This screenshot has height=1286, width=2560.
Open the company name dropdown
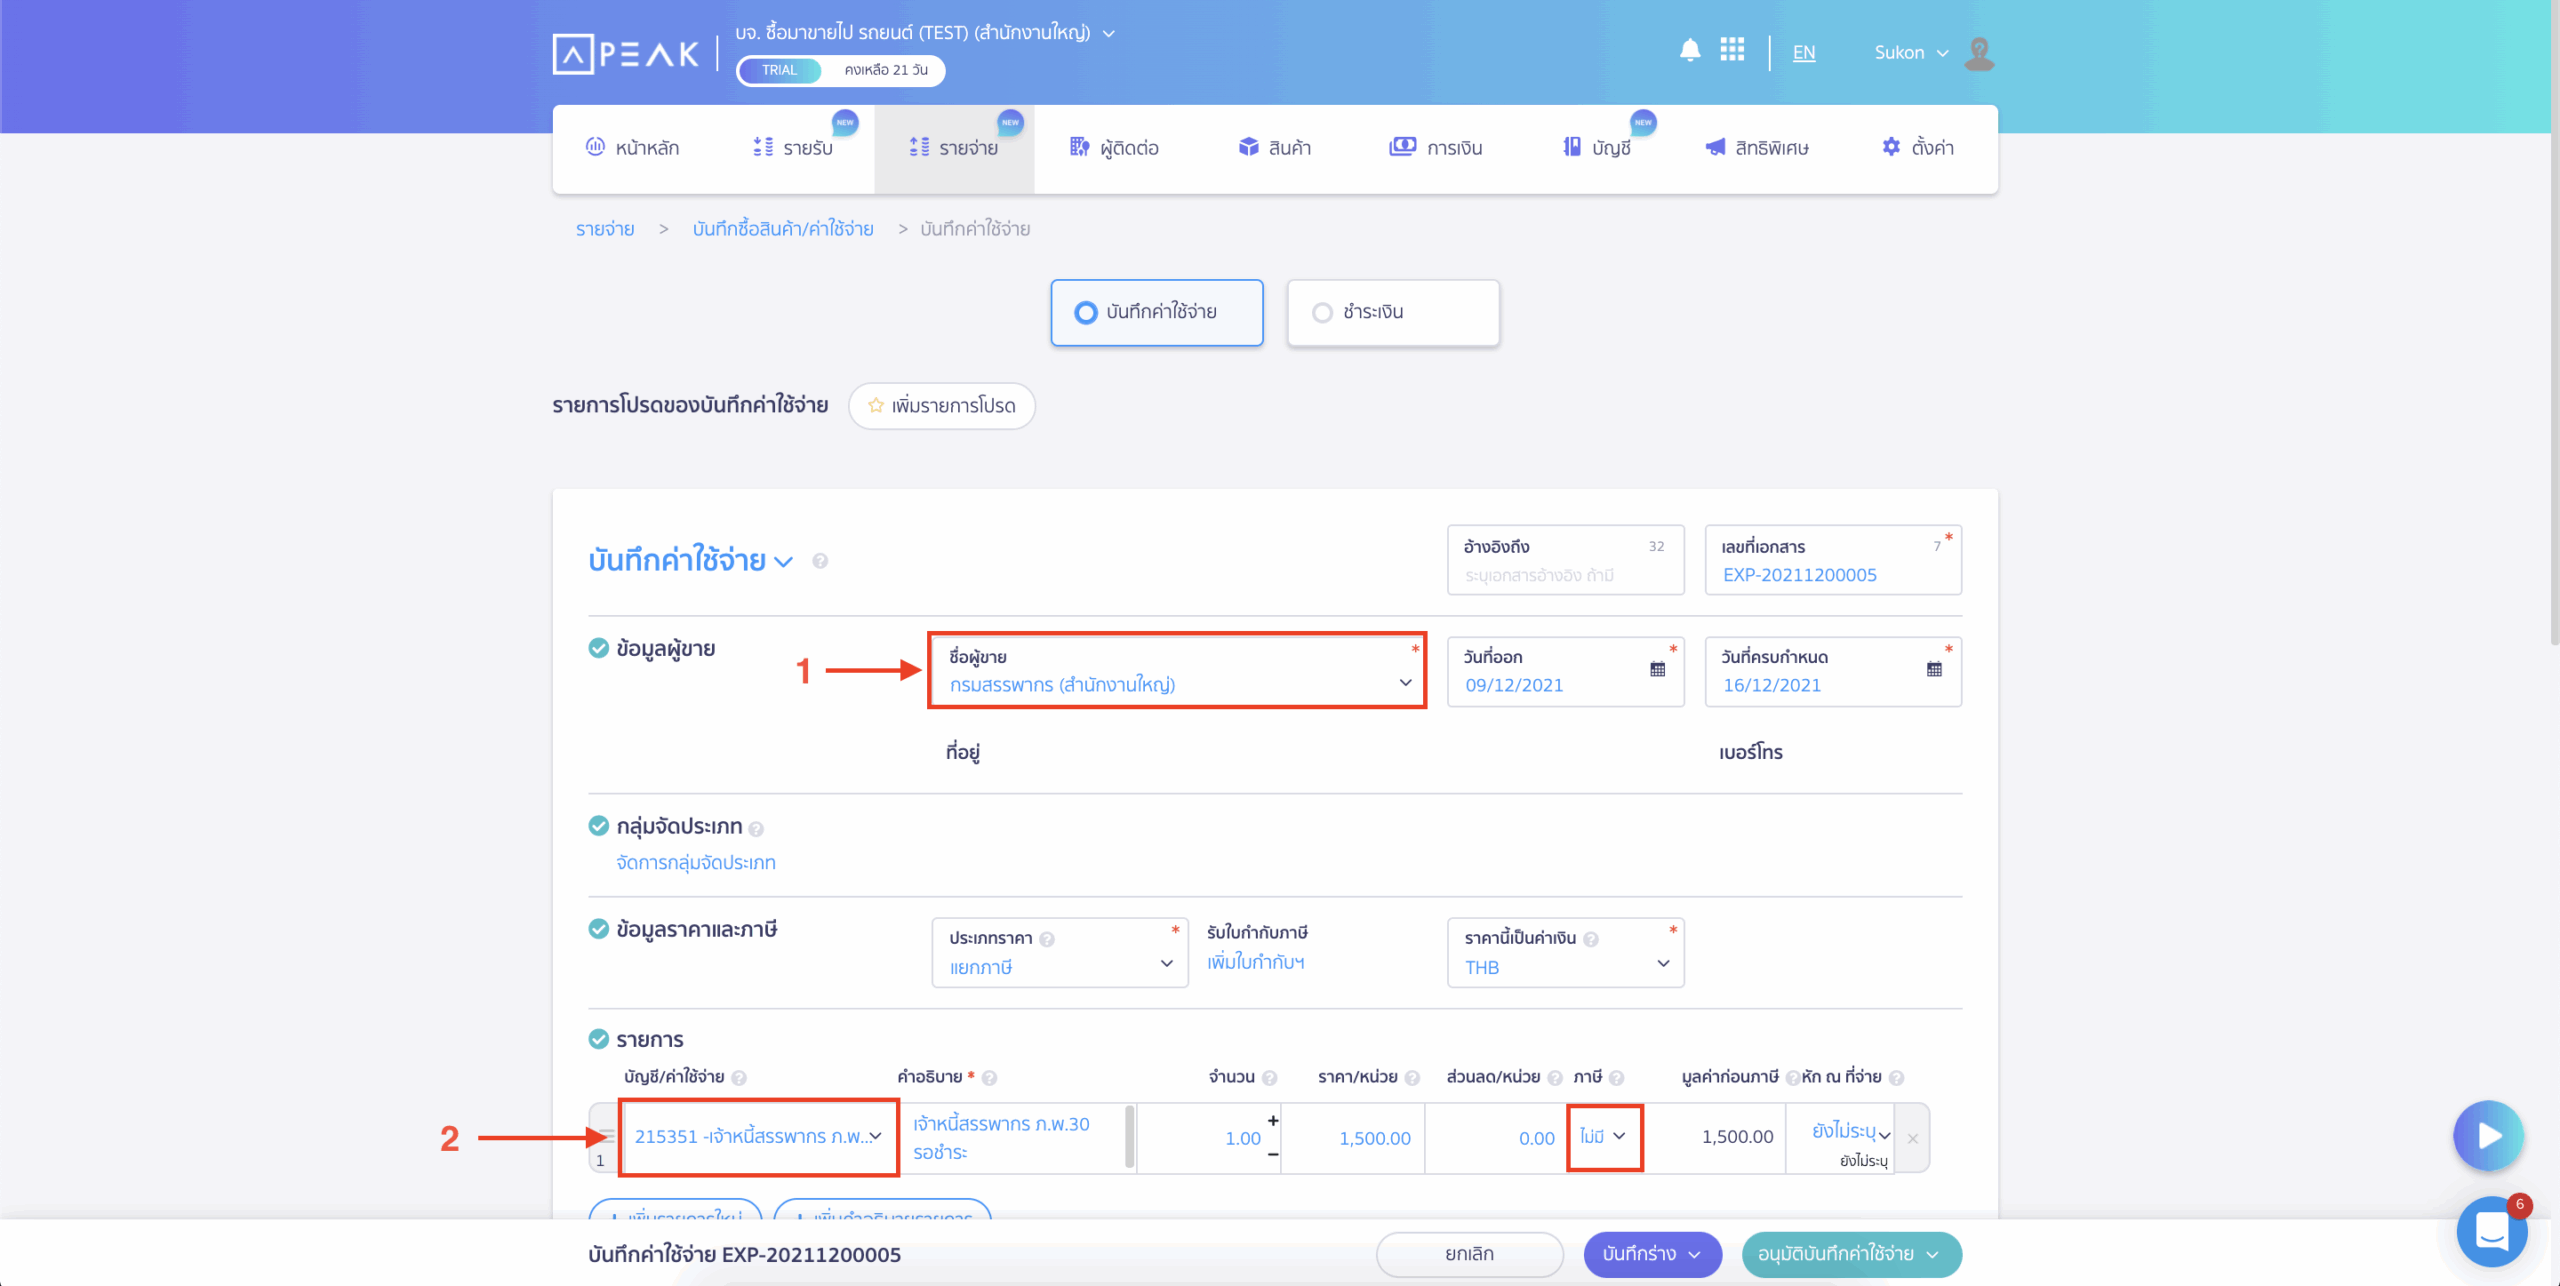(925, 33)
